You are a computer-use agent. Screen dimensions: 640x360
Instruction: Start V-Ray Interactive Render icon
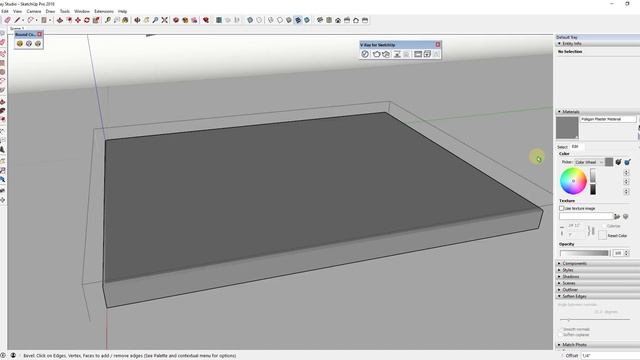coord(386,54)
